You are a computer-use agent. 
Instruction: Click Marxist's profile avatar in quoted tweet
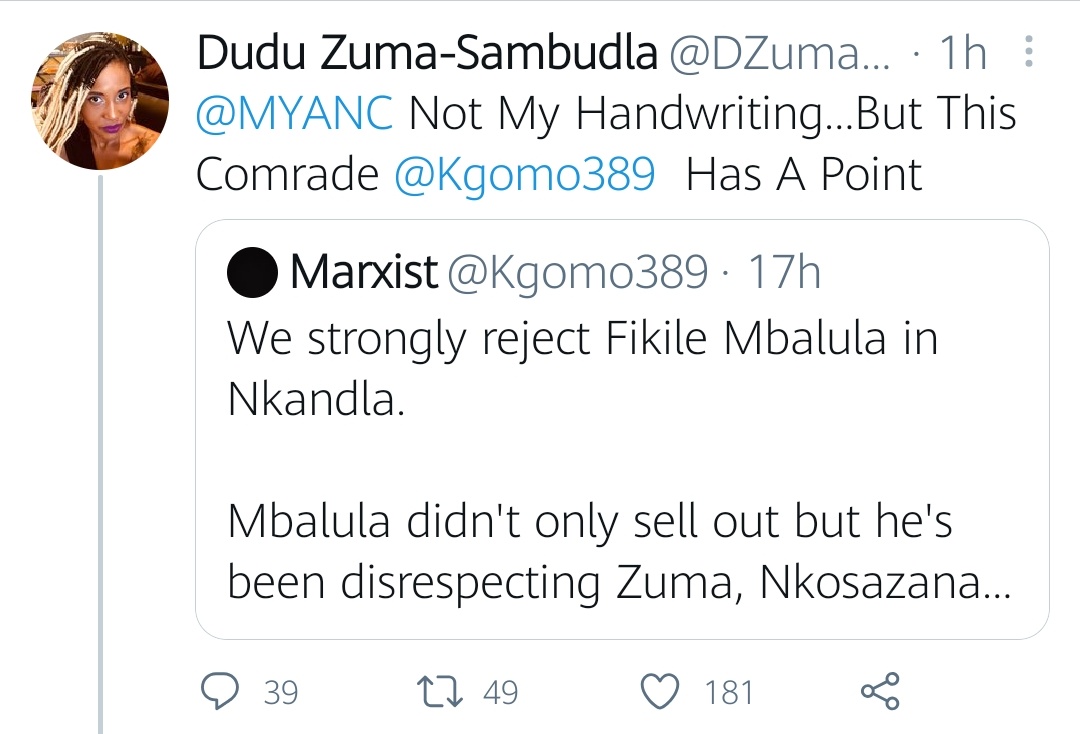251,270
